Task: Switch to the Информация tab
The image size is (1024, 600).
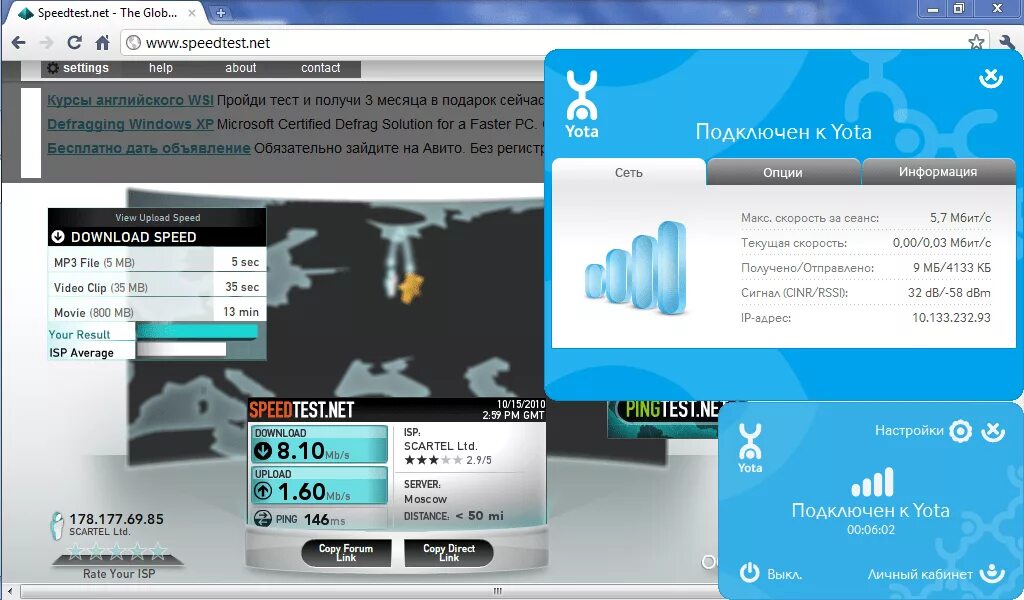Action: point(938,172)
